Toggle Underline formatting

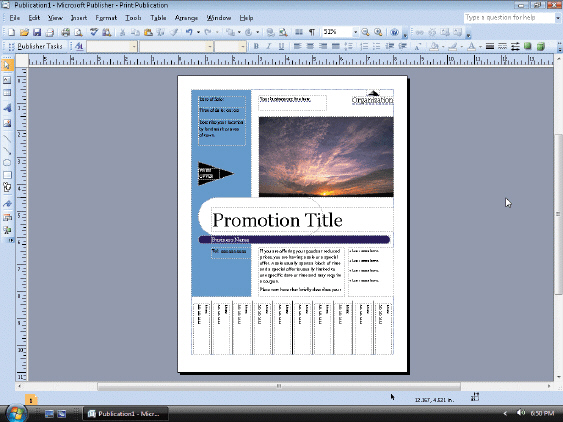pyautogui.click(x=281, y=46)
